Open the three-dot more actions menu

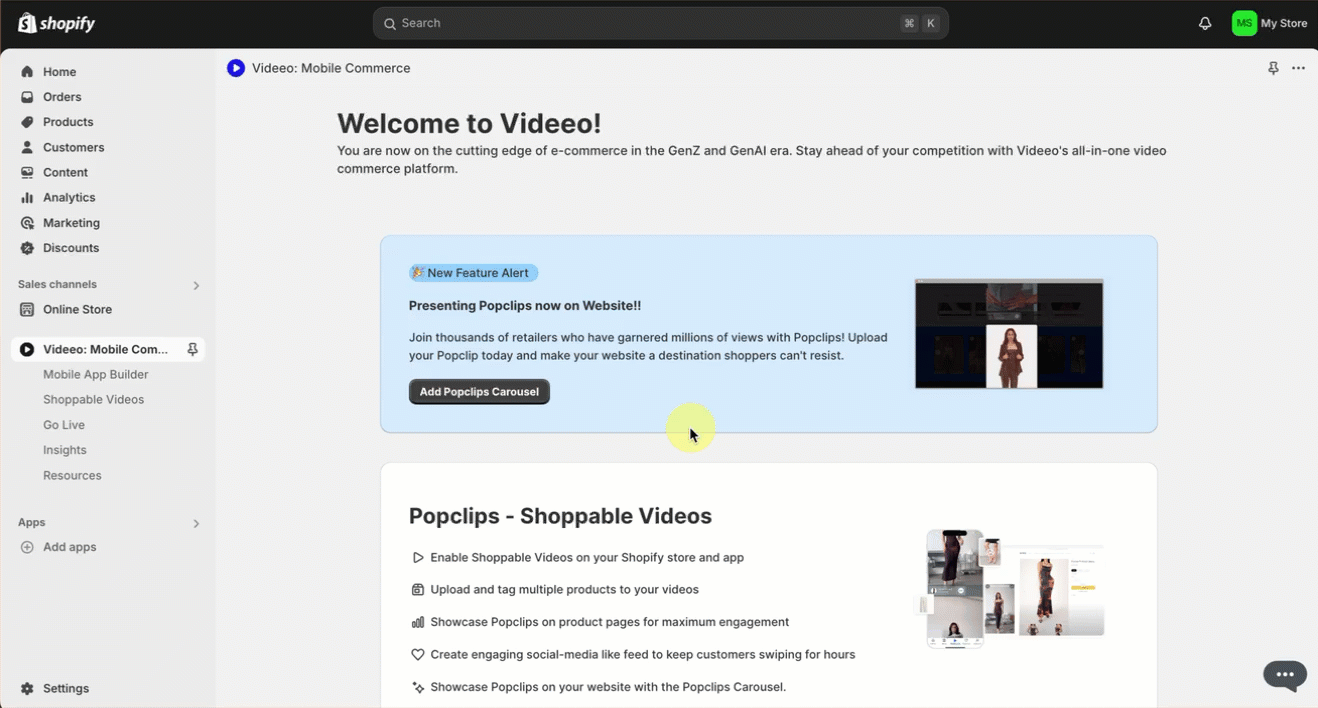click(x=1298, y=68)
